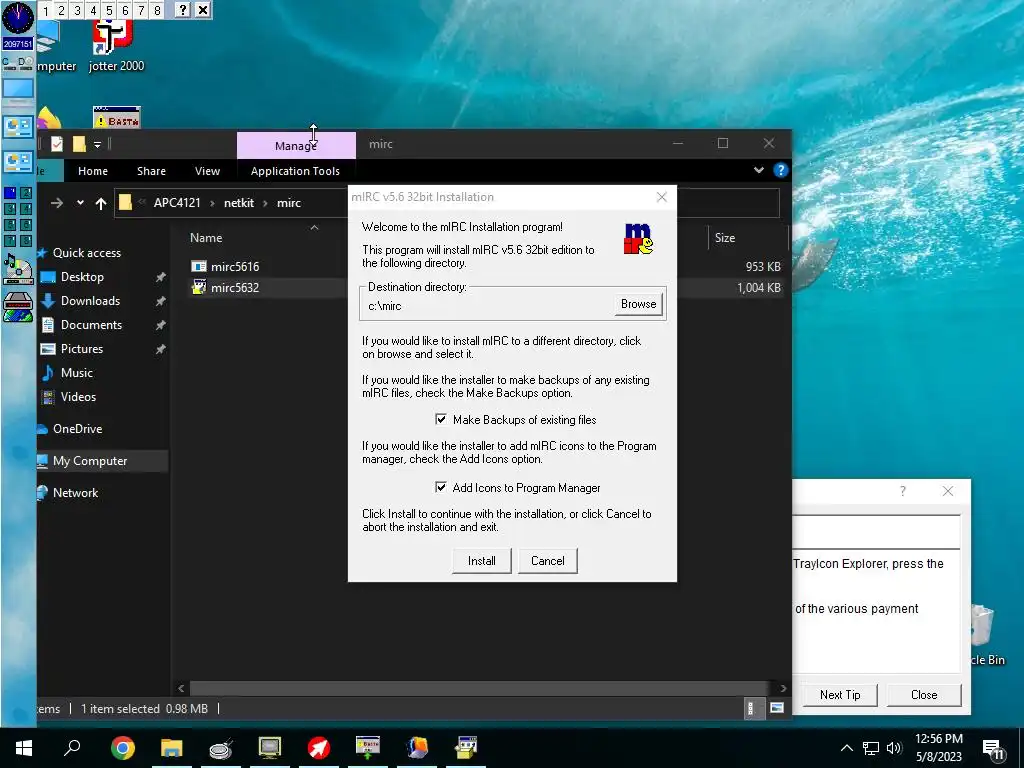This screenshot has width=1024, height=768.
Task: Click the system clock date and time
Action: [938, 748]
